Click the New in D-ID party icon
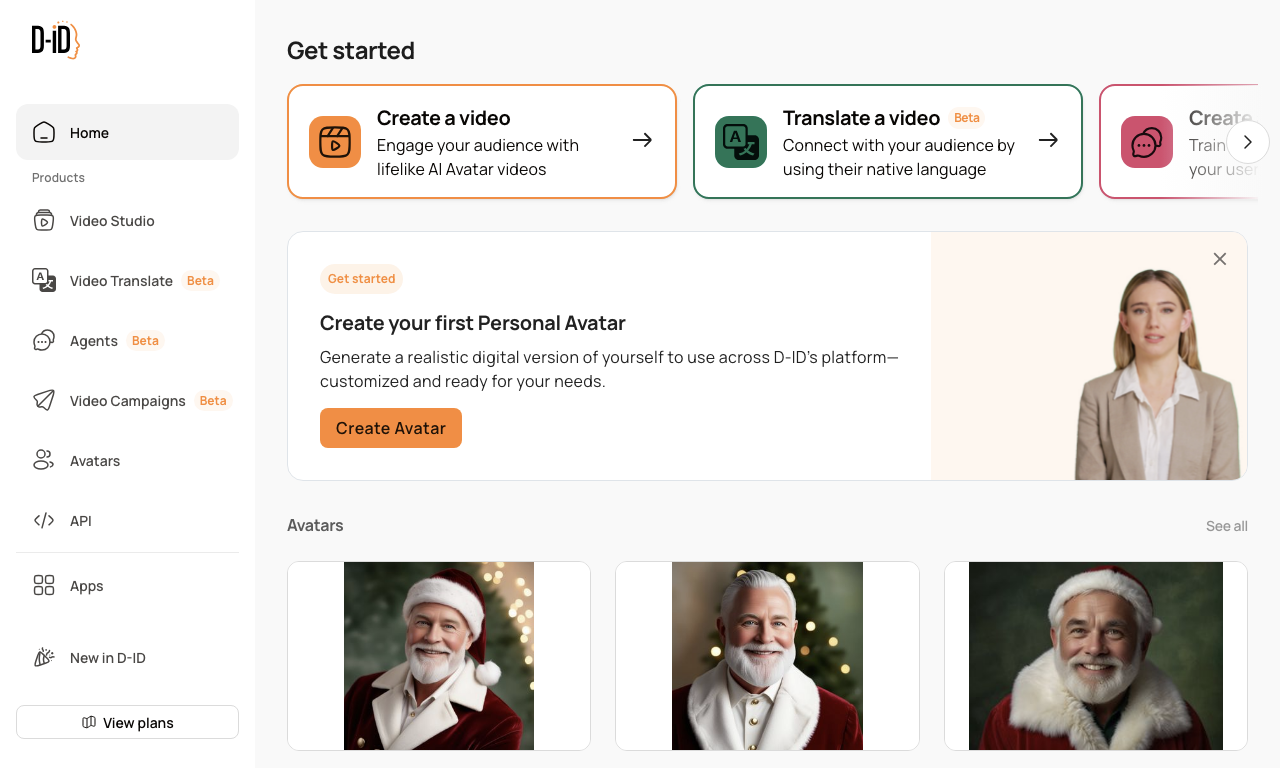 pyautogui.click(x=44, y=658)
